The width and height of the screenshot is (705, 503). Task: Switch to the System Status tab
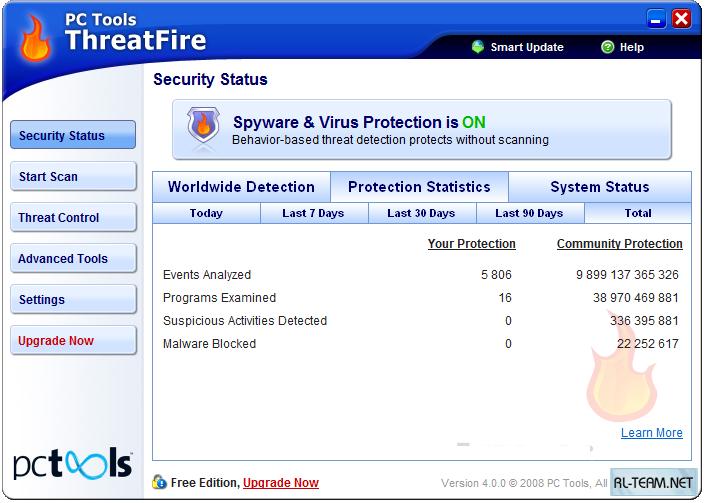click(599, 187)
